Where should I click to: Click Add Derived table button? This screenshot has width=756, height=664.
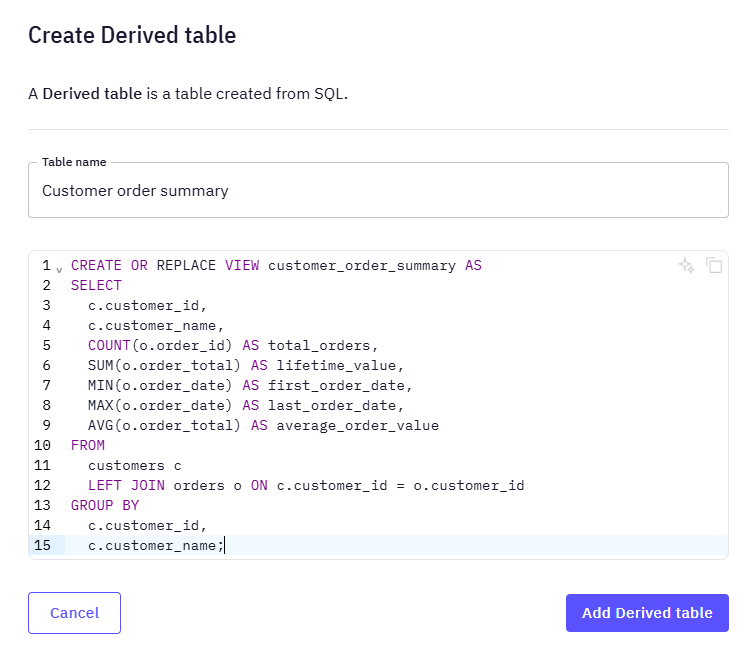[647, 613]
